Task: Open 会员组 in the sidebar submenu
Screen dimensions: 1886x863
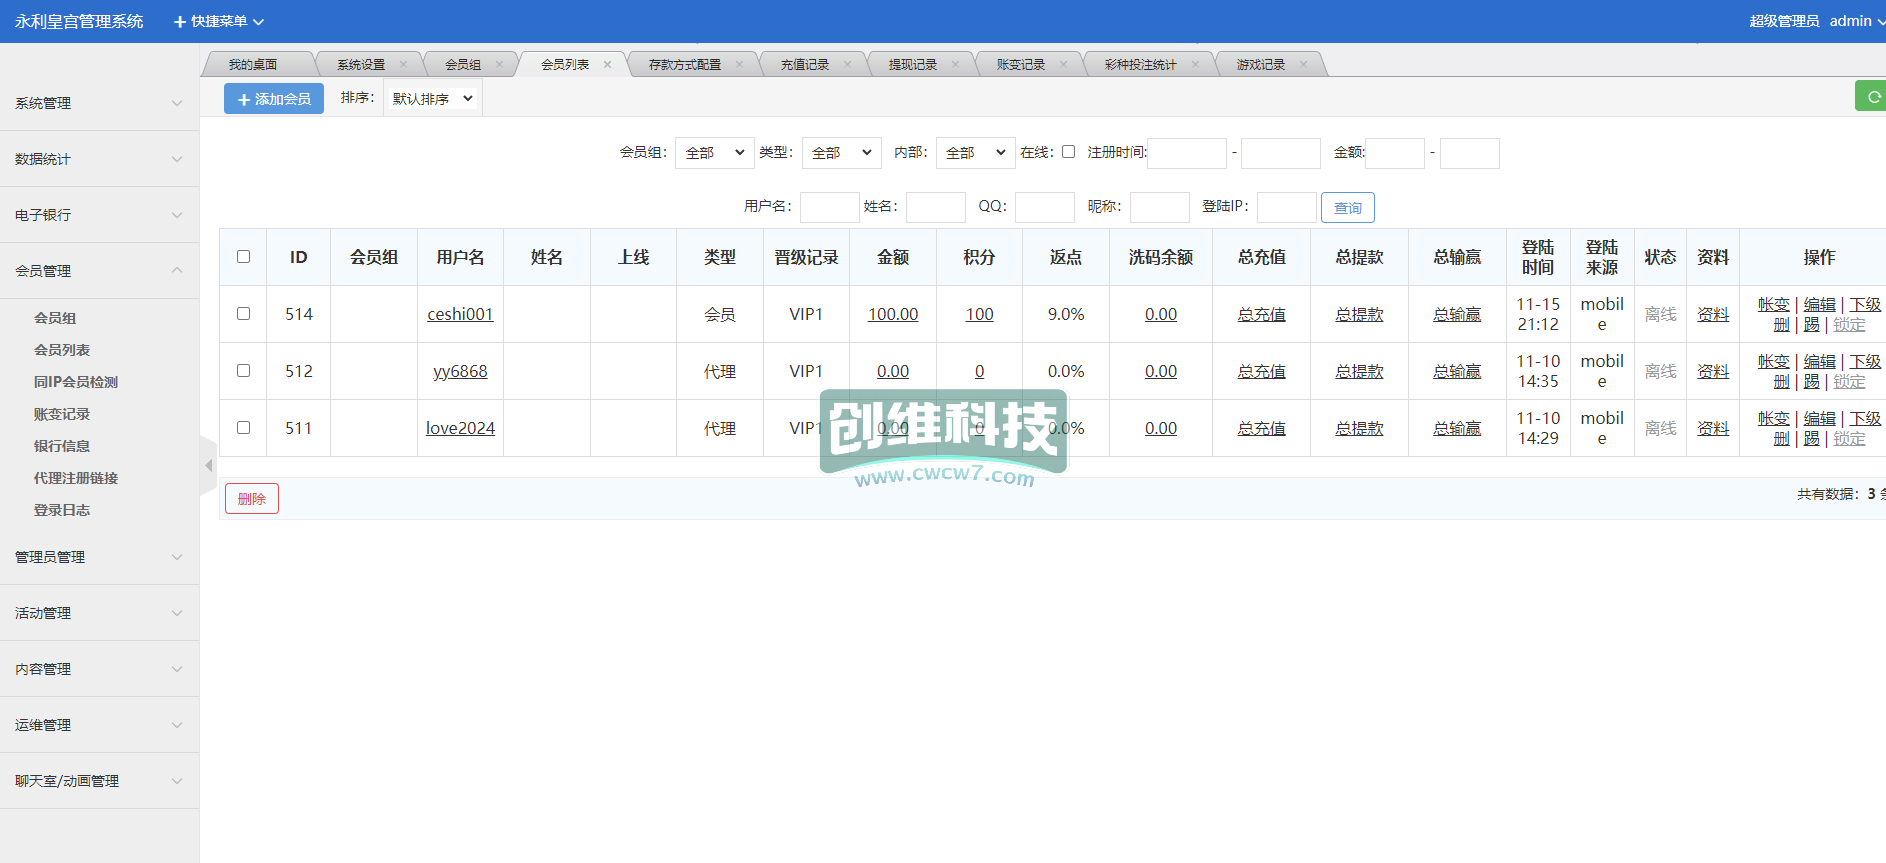Action: [x=55, y=318]
